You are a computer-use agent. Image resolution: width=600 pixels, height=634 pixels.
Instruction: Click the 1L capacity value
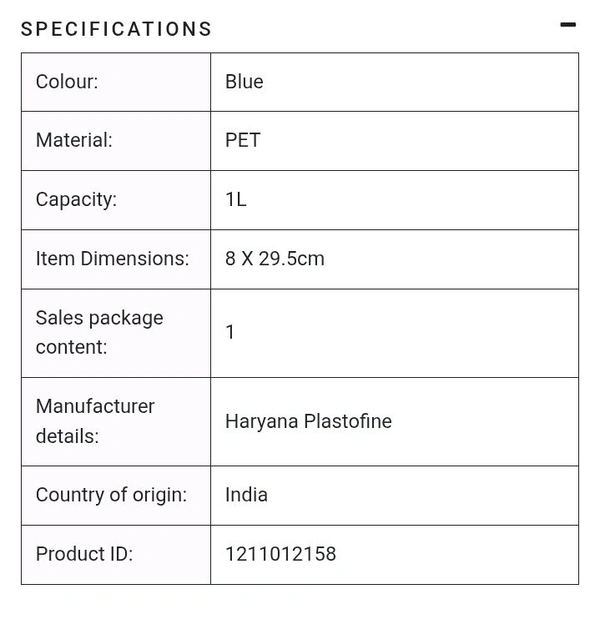(x=236, y=199)
